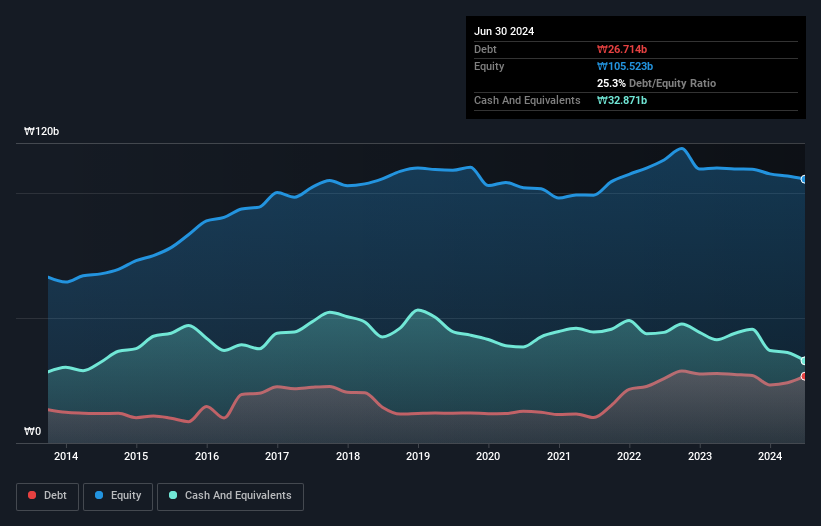Select the teal Cash legend dot
821x526 pixels.
[x=173, y=495]
